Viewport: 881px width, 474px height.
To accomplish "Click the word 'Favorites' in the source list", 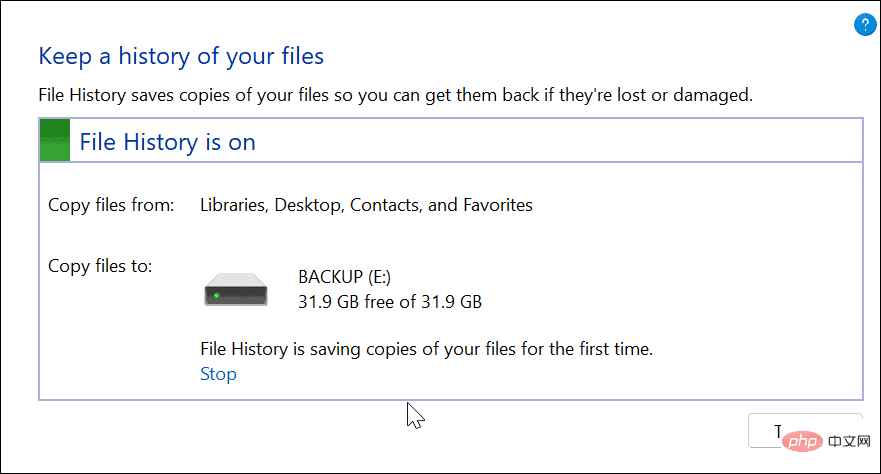I will pyautogui.click(x=498, y=205).
